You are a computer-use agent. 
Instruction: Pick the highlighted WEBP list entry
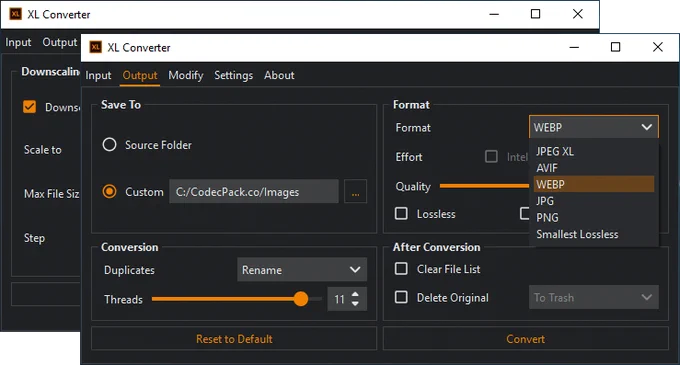pyautogui.click(x=594, y=184)
